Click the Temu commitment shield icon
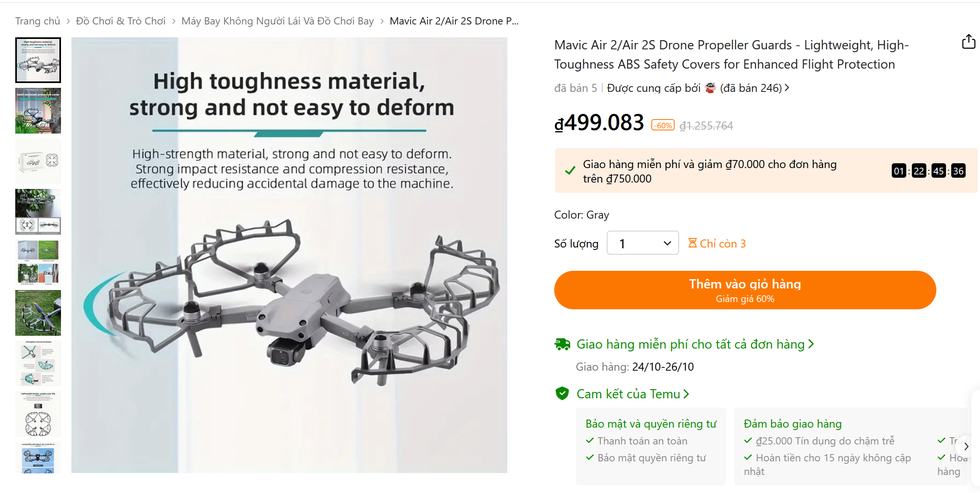 tap(563, 394)
